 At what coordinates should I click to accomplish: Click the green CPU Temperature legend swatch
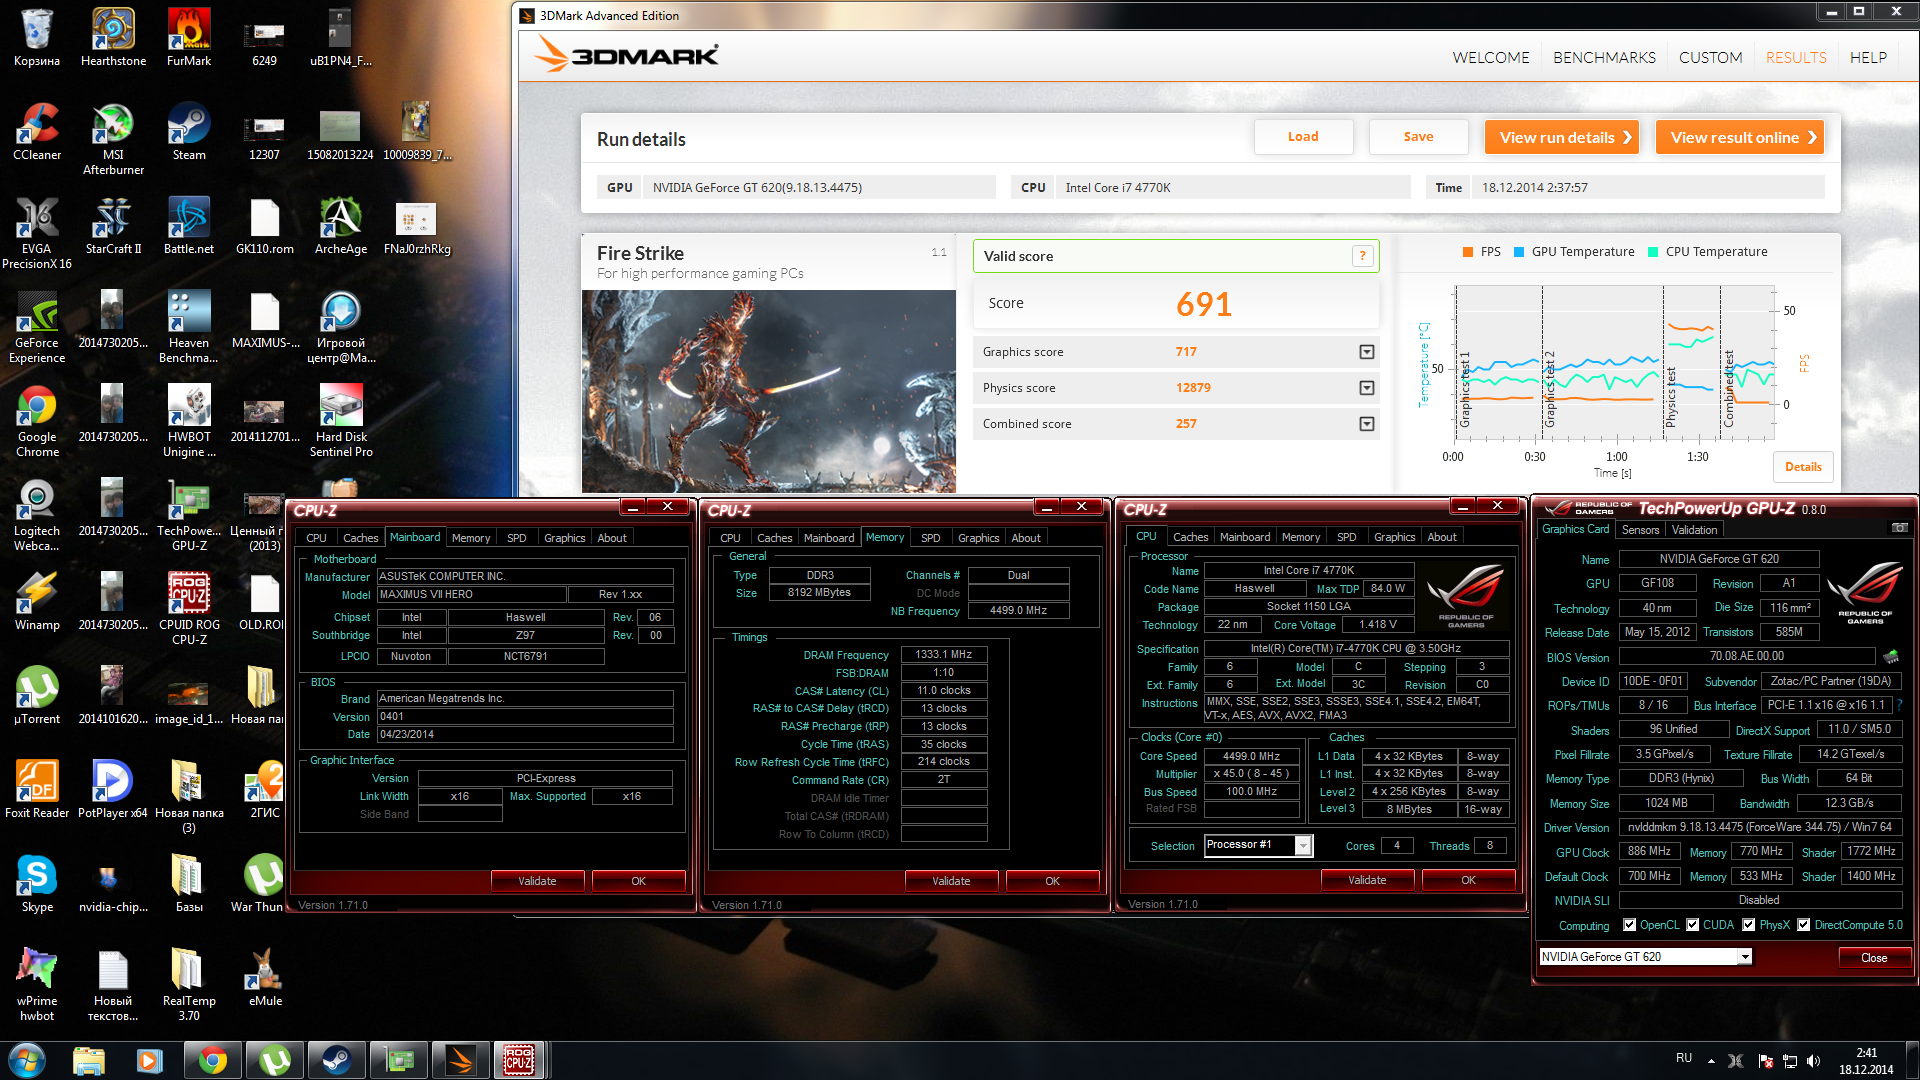tap(1653, 252)
